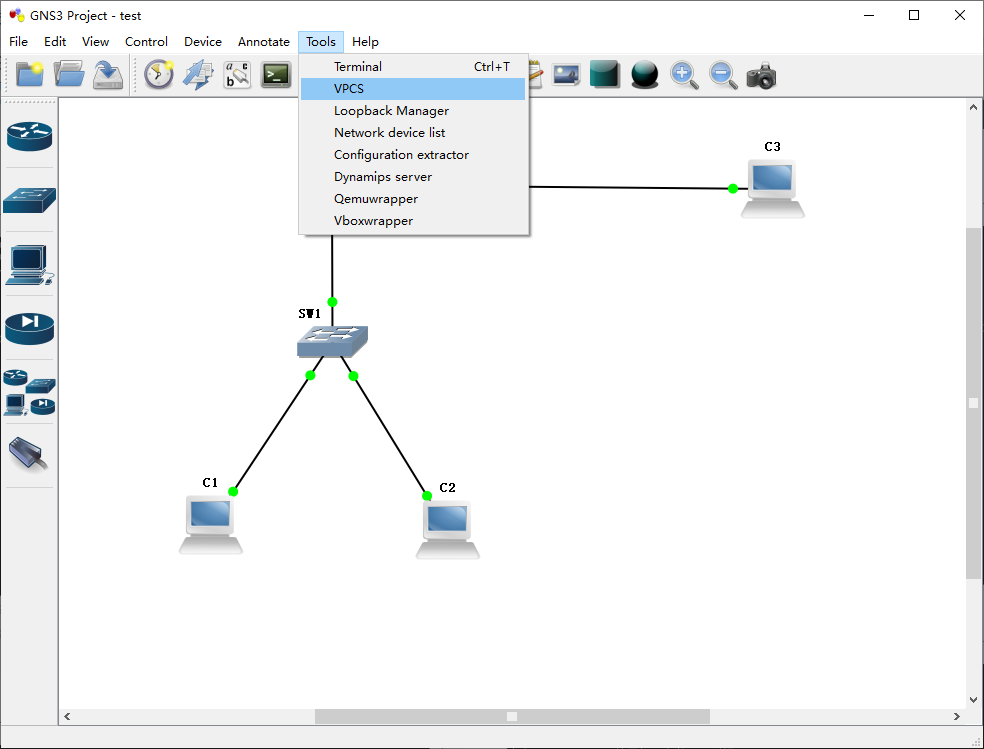This screenshot has height=749, width=984.
Task: Click the C1 node label
Action: pos(210,482)
